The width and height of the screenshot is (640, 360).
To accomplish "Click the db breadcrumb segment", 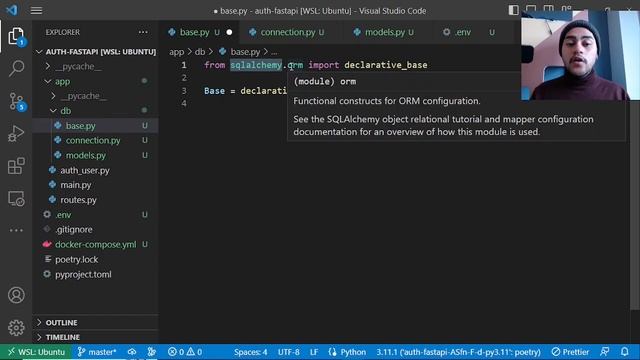I will (200, 52).
